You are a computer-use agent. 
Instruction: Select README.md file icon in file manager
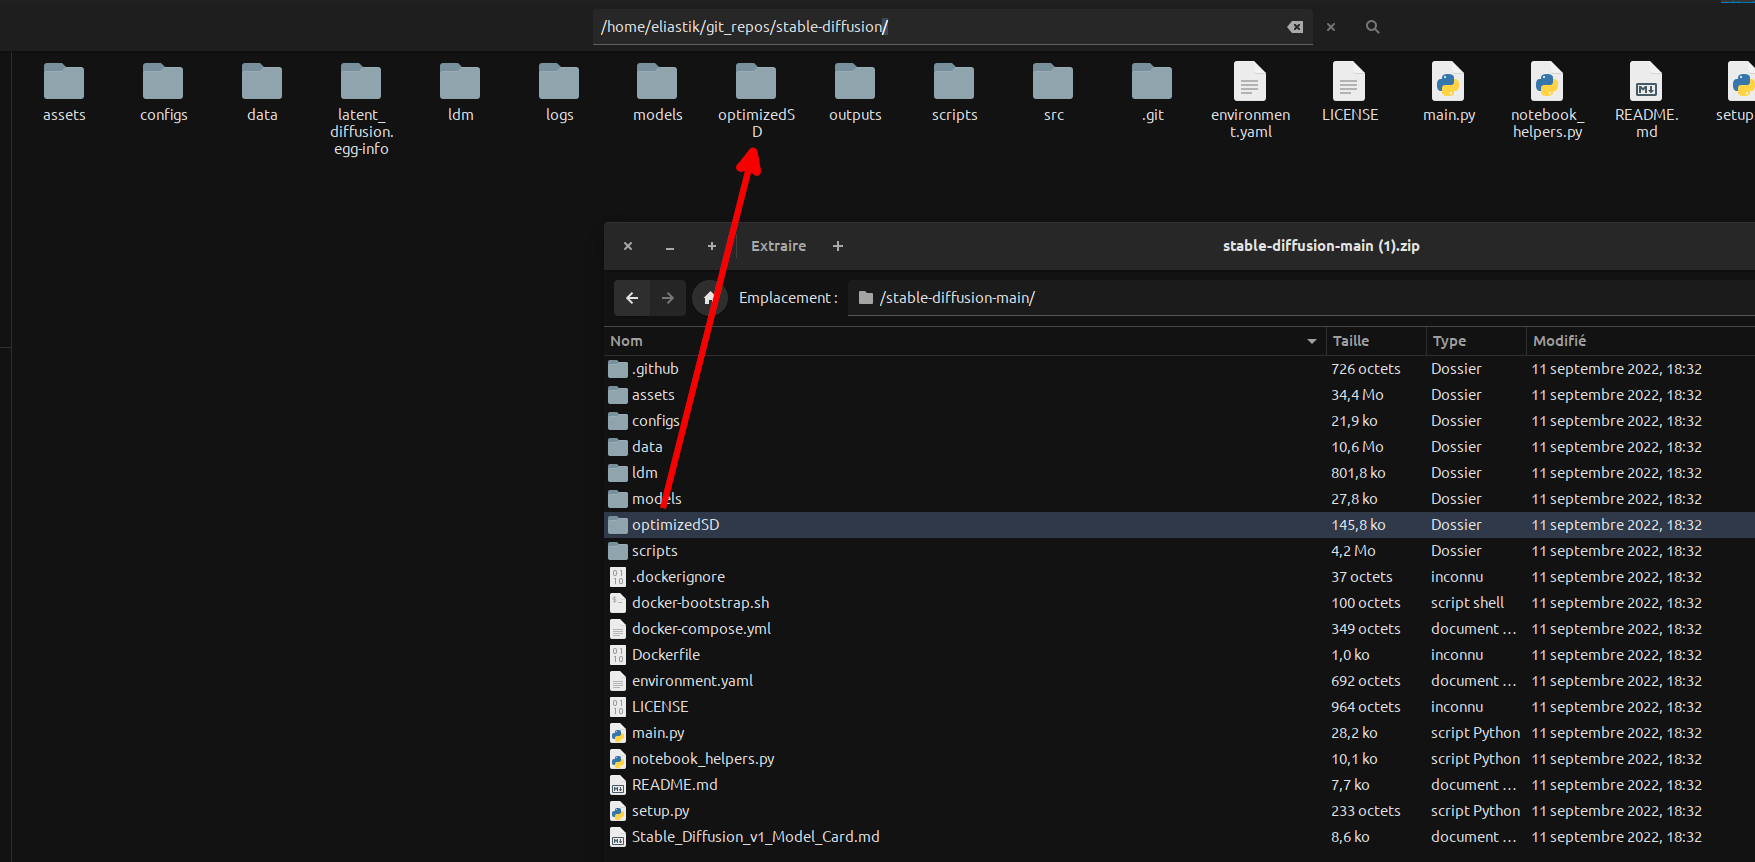click(1646, 82)
